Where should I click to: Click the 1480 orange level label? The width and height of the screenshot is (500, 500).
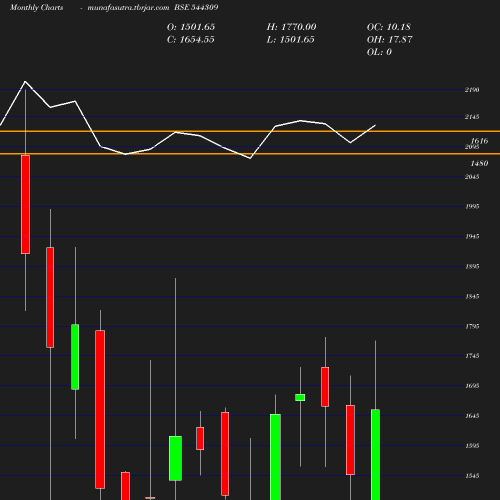point(479,163)
